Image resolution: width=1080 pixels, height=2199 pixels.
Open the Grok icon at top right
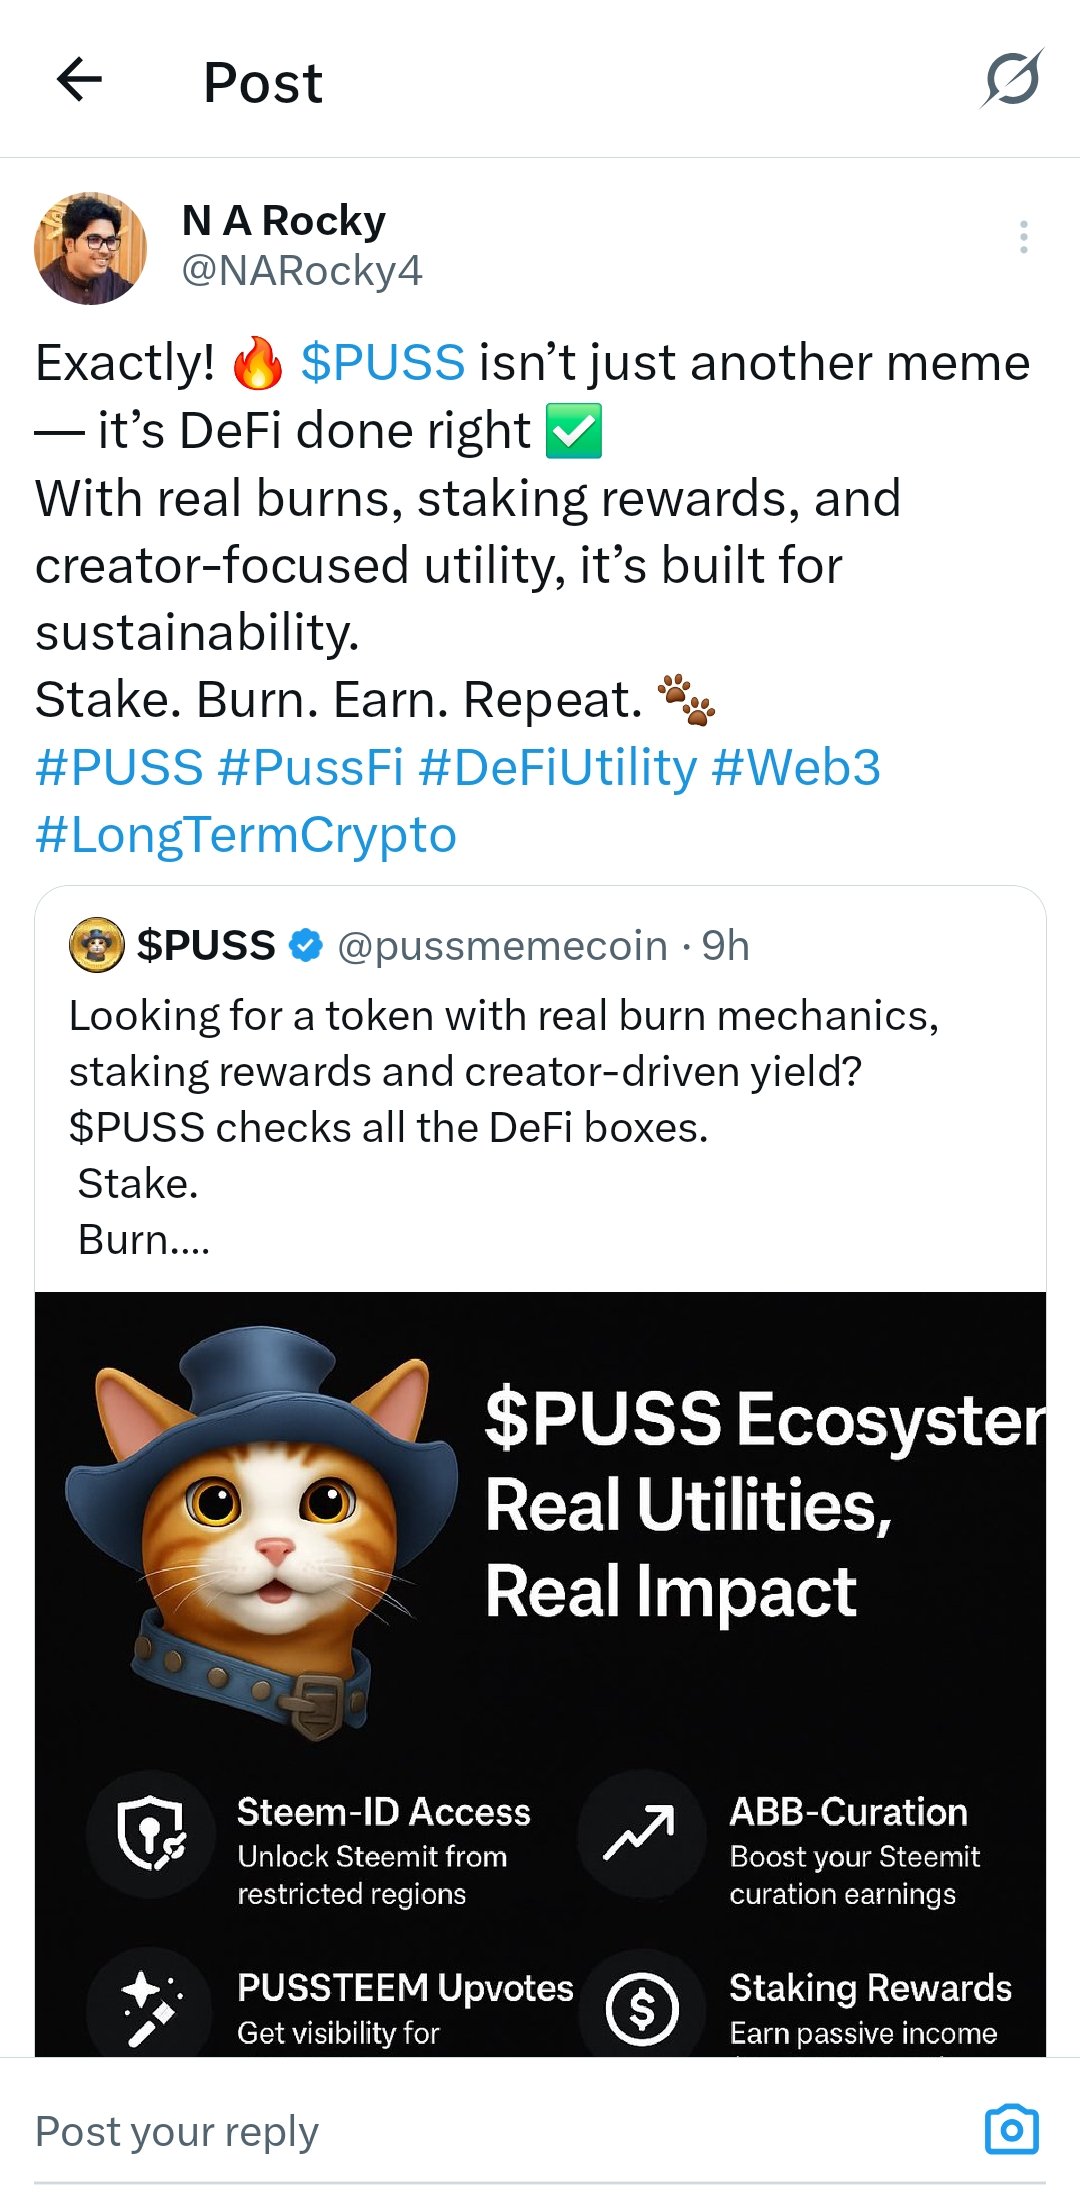point(1012,78)
